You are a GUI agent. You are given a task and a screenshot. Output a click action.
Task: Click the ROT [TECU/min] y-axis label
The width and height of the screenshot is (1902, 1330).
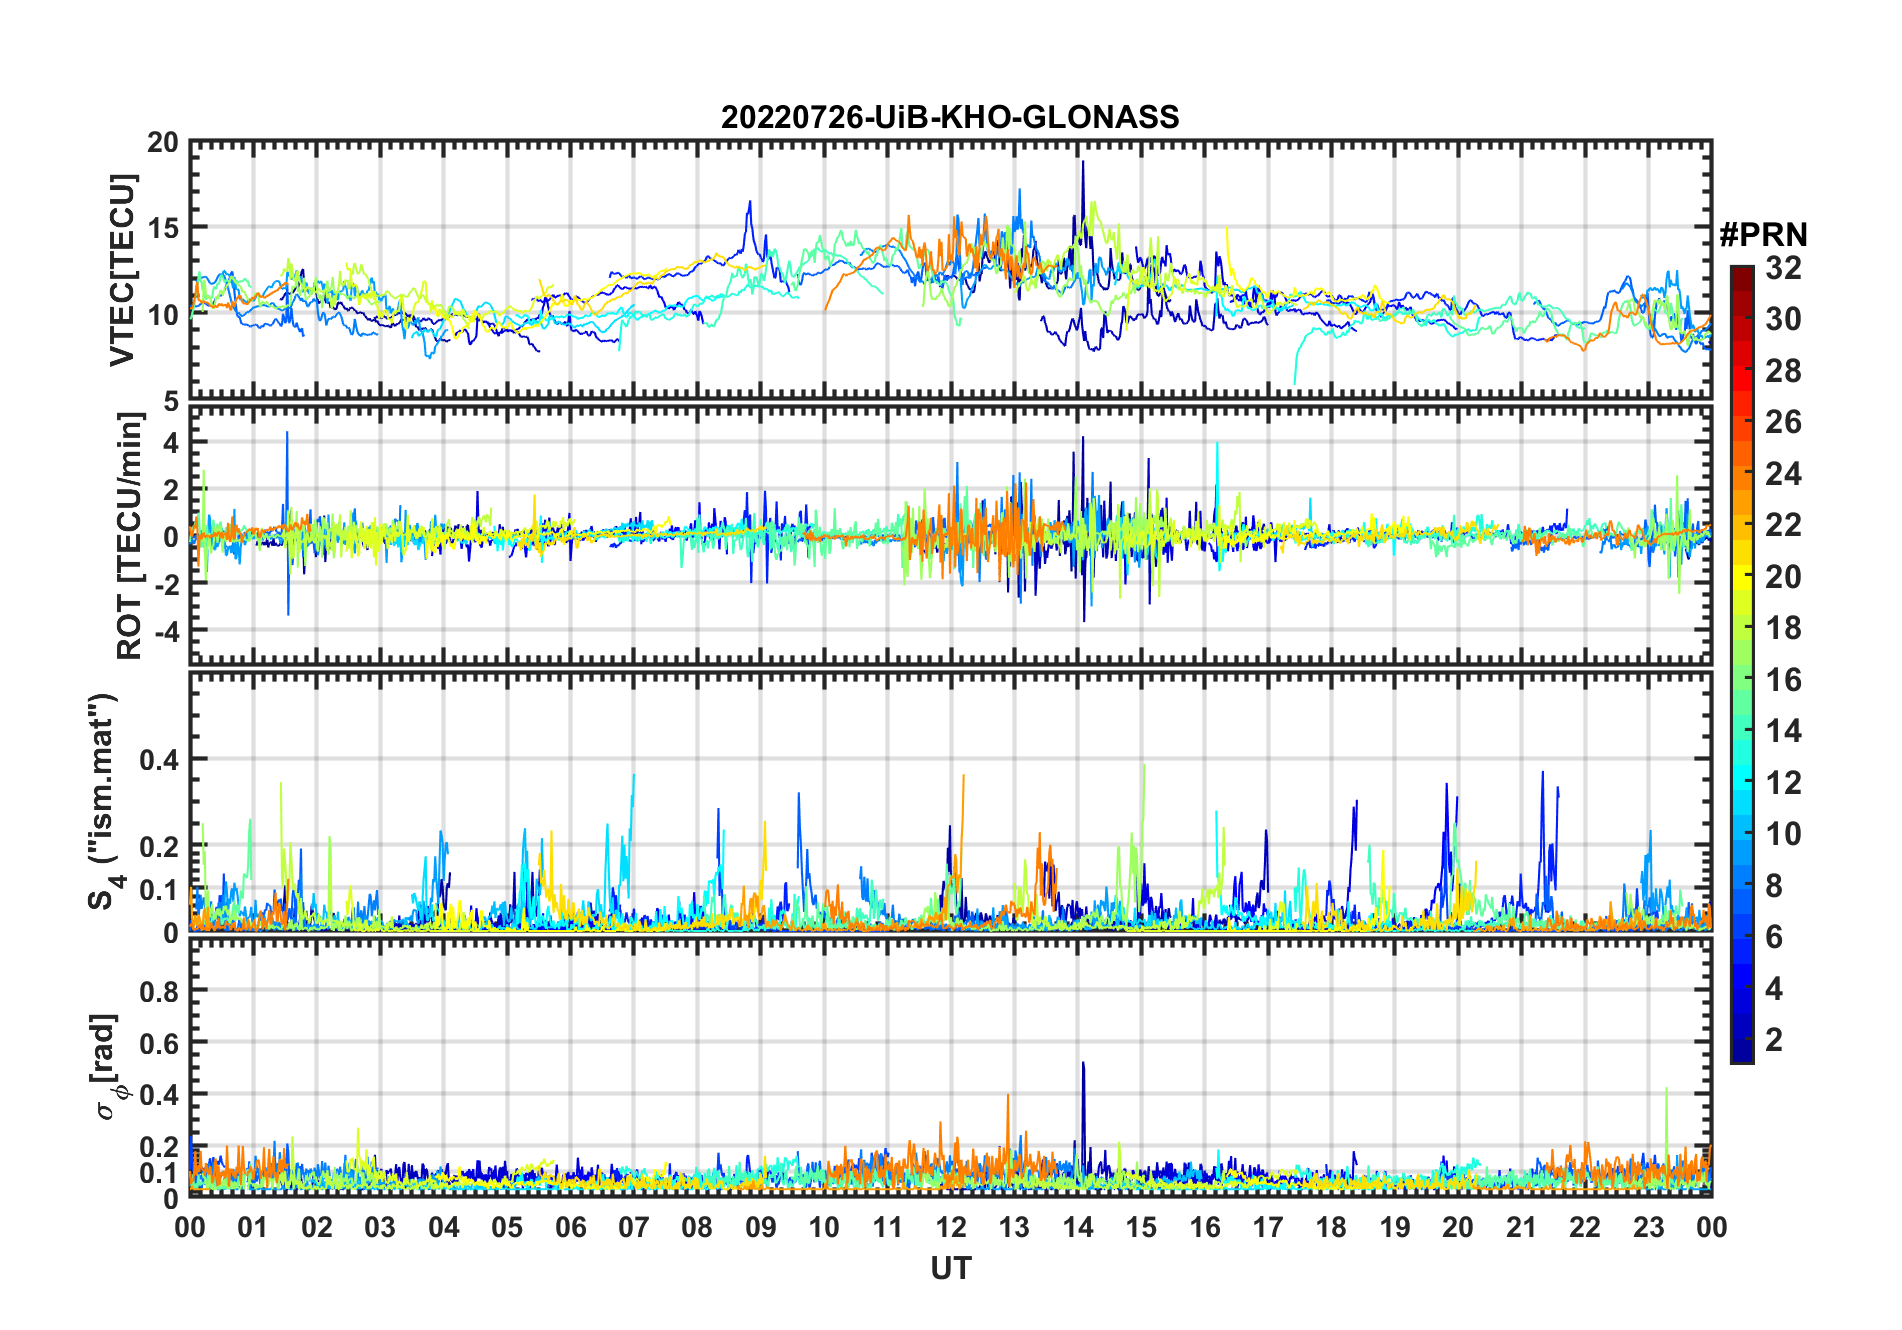pyautogui.click(x=129, y=535)
